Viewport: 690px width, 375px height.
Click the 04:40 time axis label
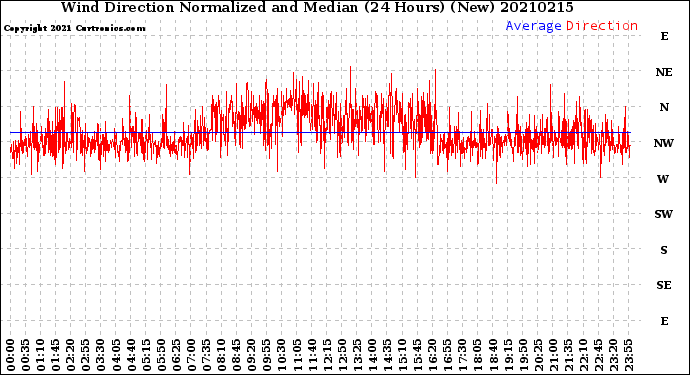coord(131,355)
